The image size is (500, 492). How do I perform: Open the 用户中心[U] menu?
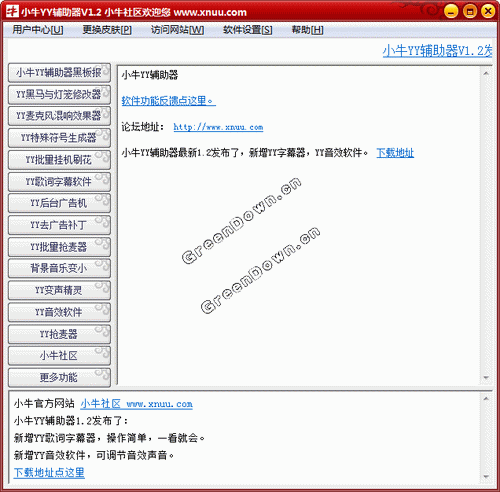click(x=38, y=30)
